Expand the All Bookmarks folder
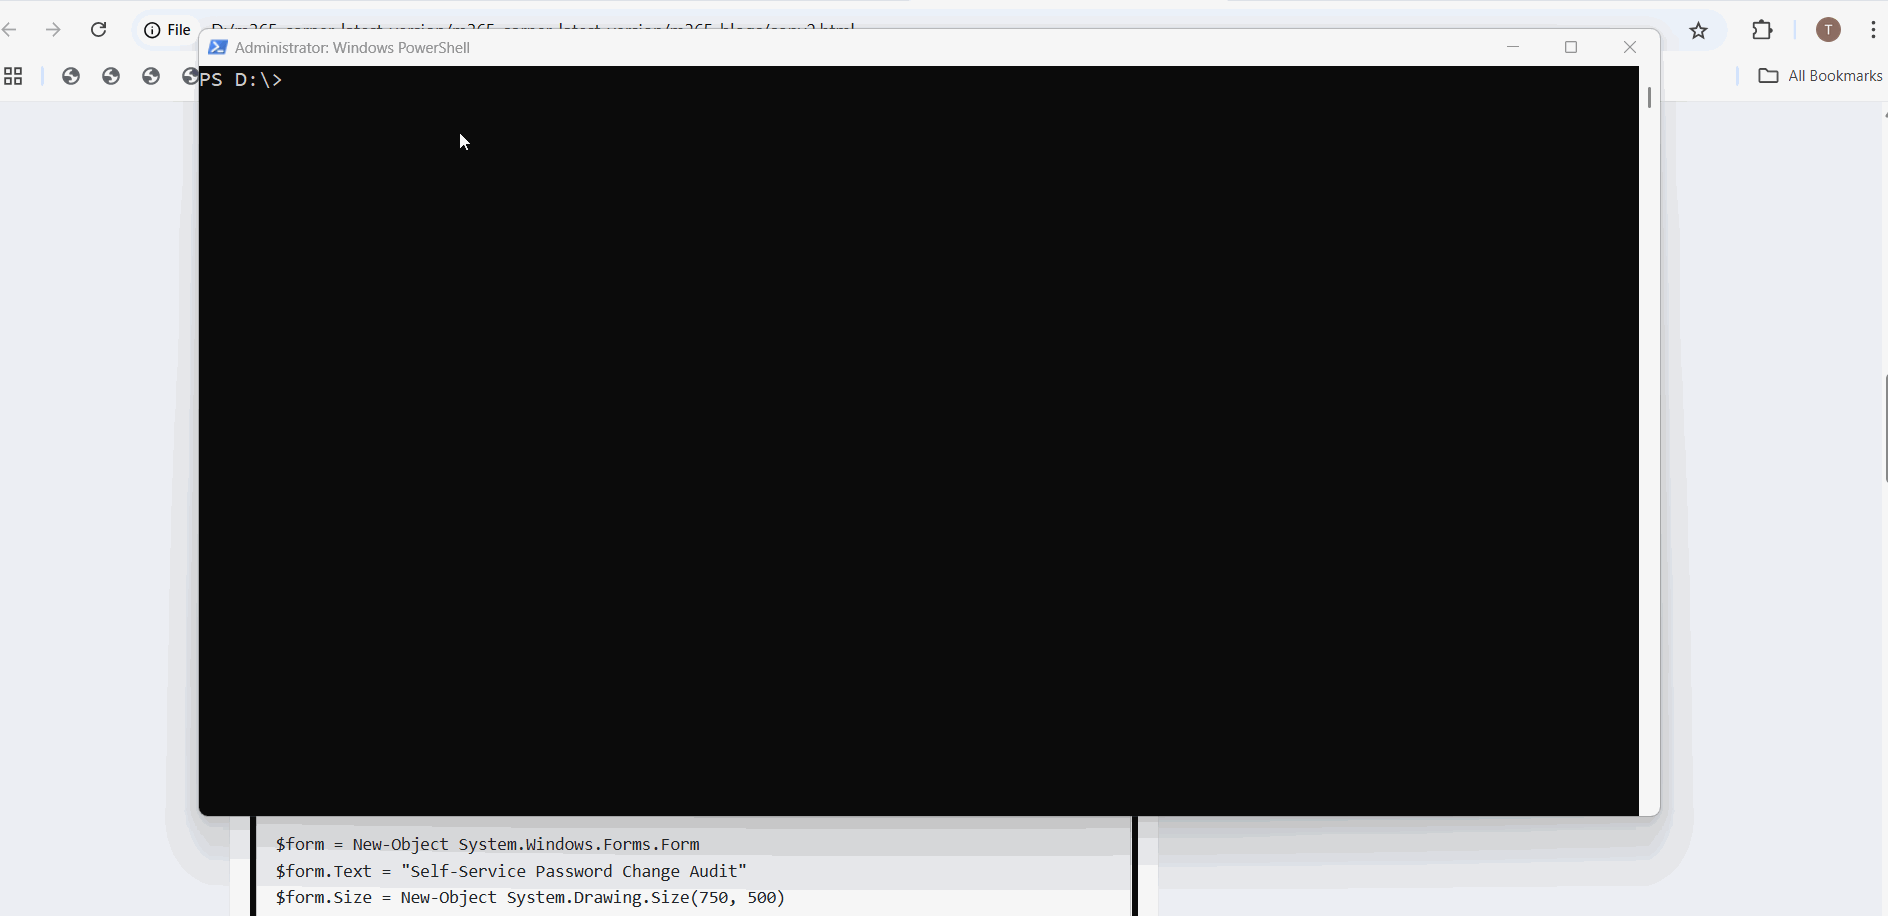This screenshot has height=916, width=1888. (x=1820, y=76)
